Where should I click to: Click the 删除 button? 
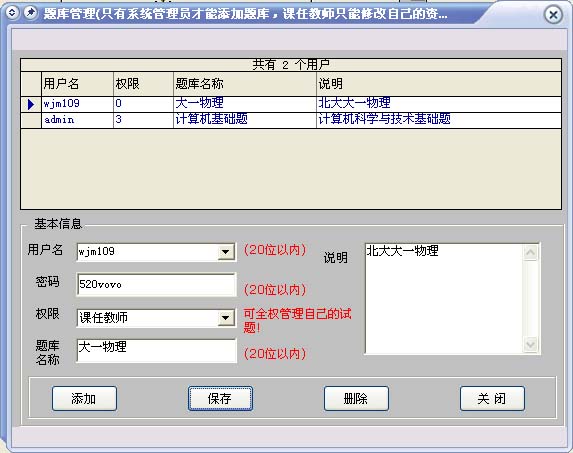tap(356, 399)
